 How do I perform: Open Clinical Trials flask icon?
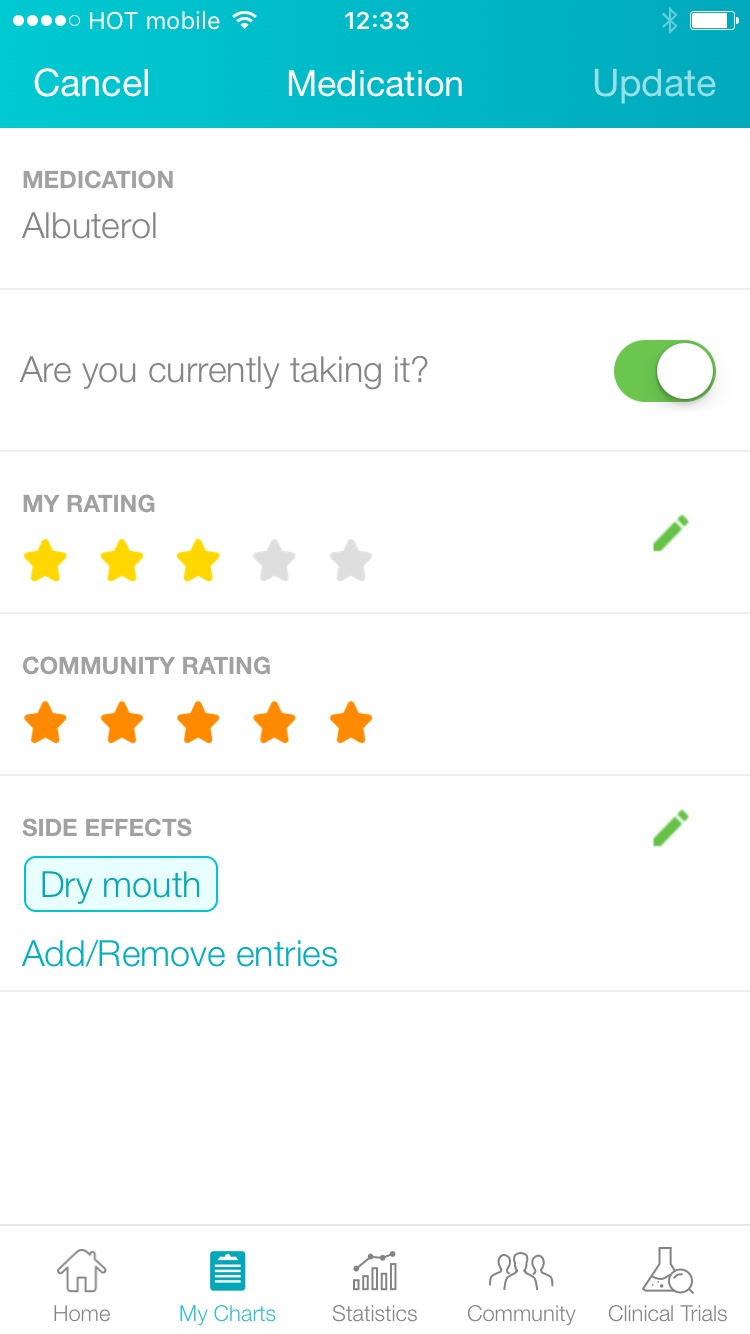[x=667, y=1271]
